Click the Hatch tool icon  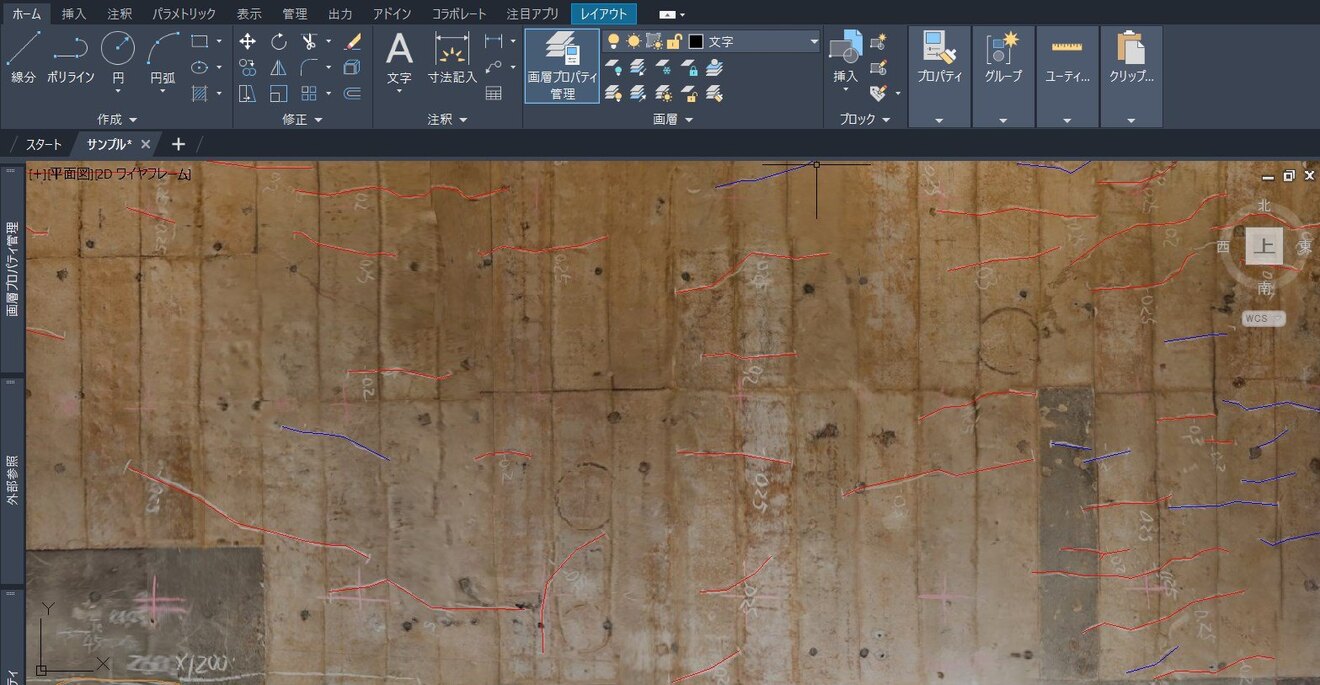pos(199,93)
